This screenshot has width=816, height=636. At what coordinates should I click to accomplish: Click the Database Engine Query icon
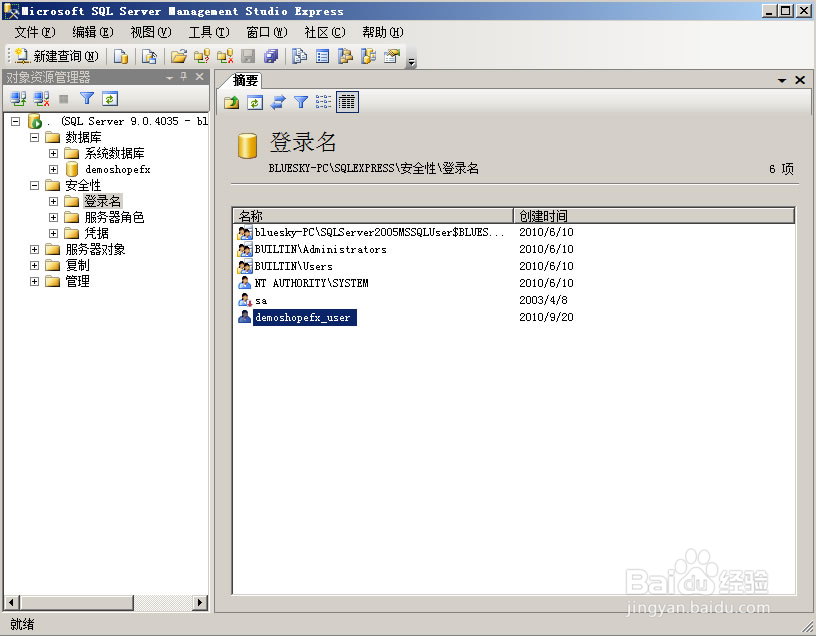coord(121,56)
